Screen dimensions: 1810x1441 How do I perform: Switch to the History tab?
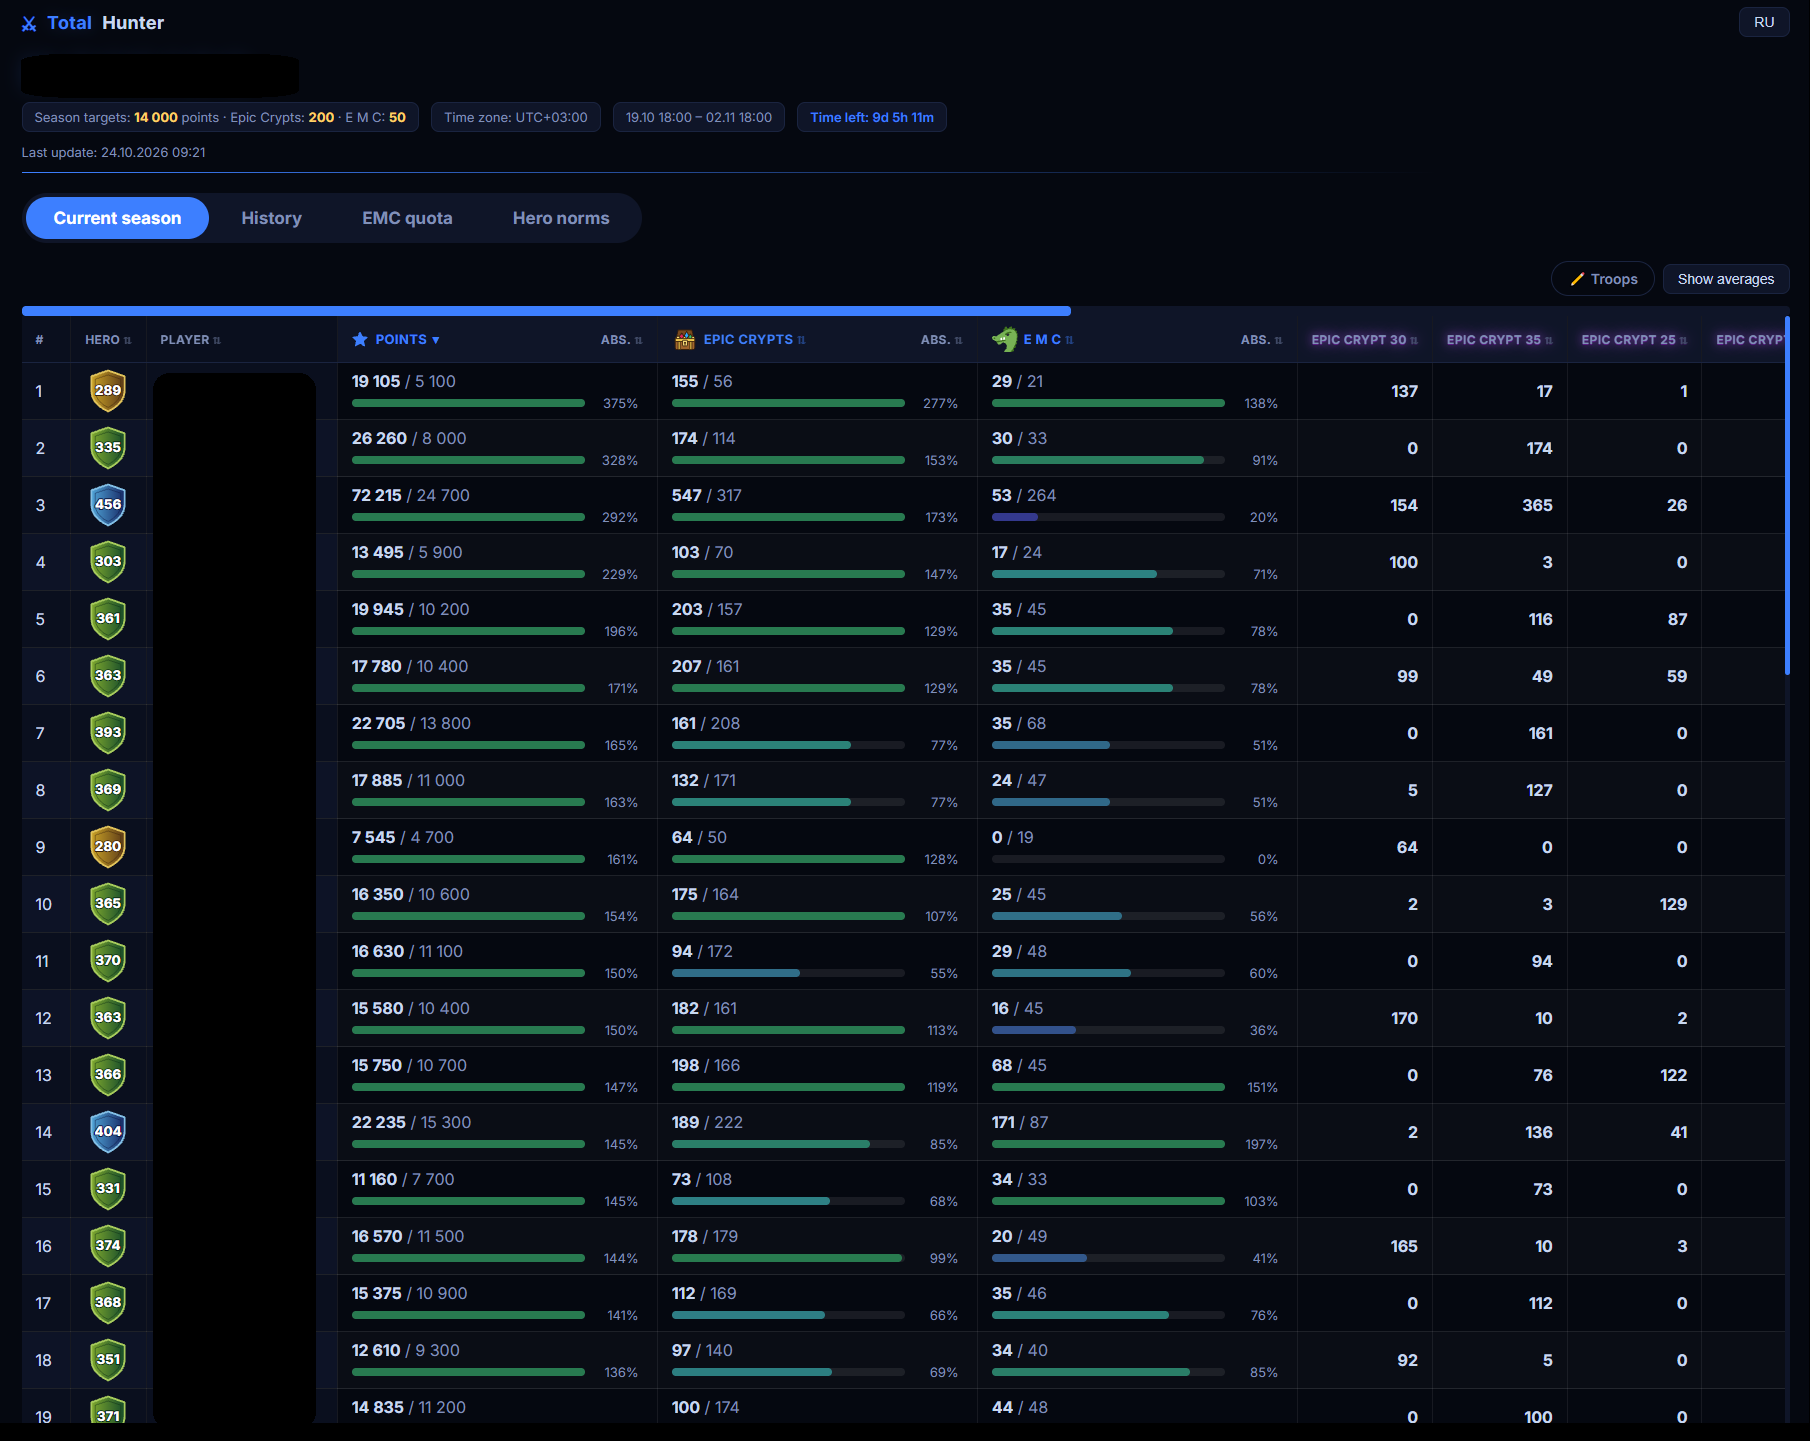[271, 218]
